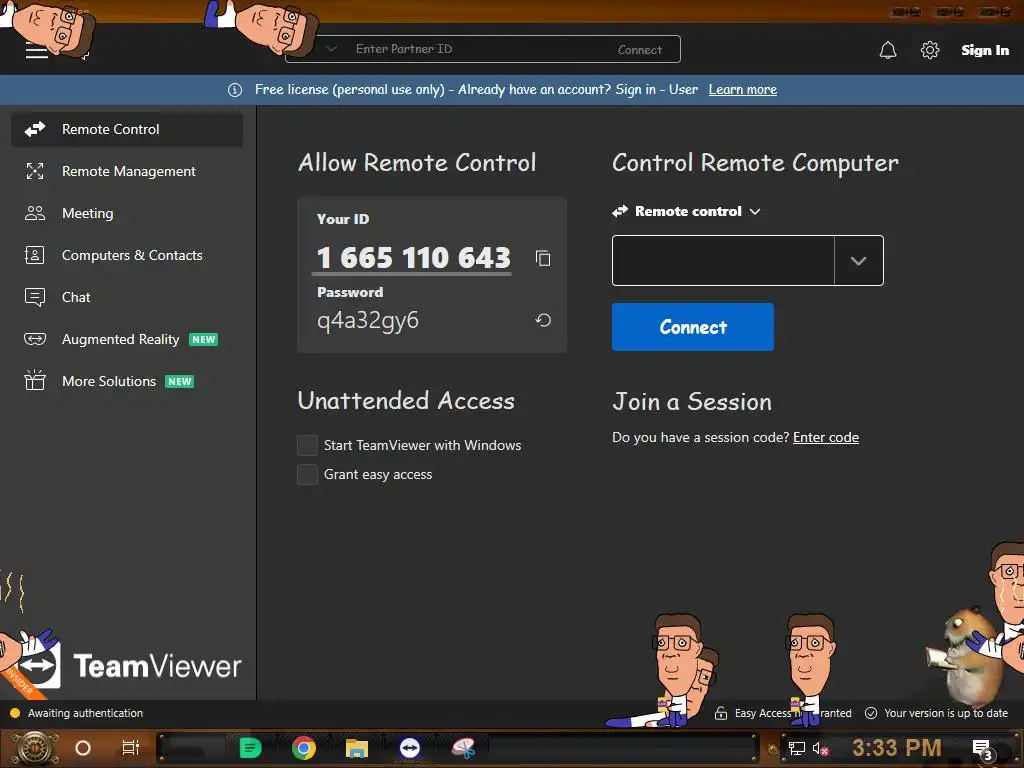This screenshot has width=1024, height=768.
Task: Click the remote computer partner ID input
Action: 723,261
